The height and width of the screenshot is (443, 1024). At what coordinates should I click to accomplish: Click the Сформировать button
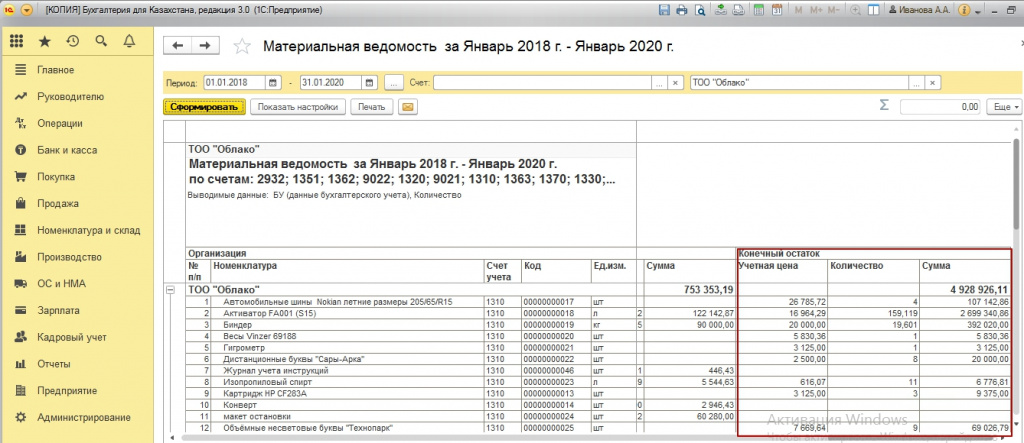coord(204,107)
